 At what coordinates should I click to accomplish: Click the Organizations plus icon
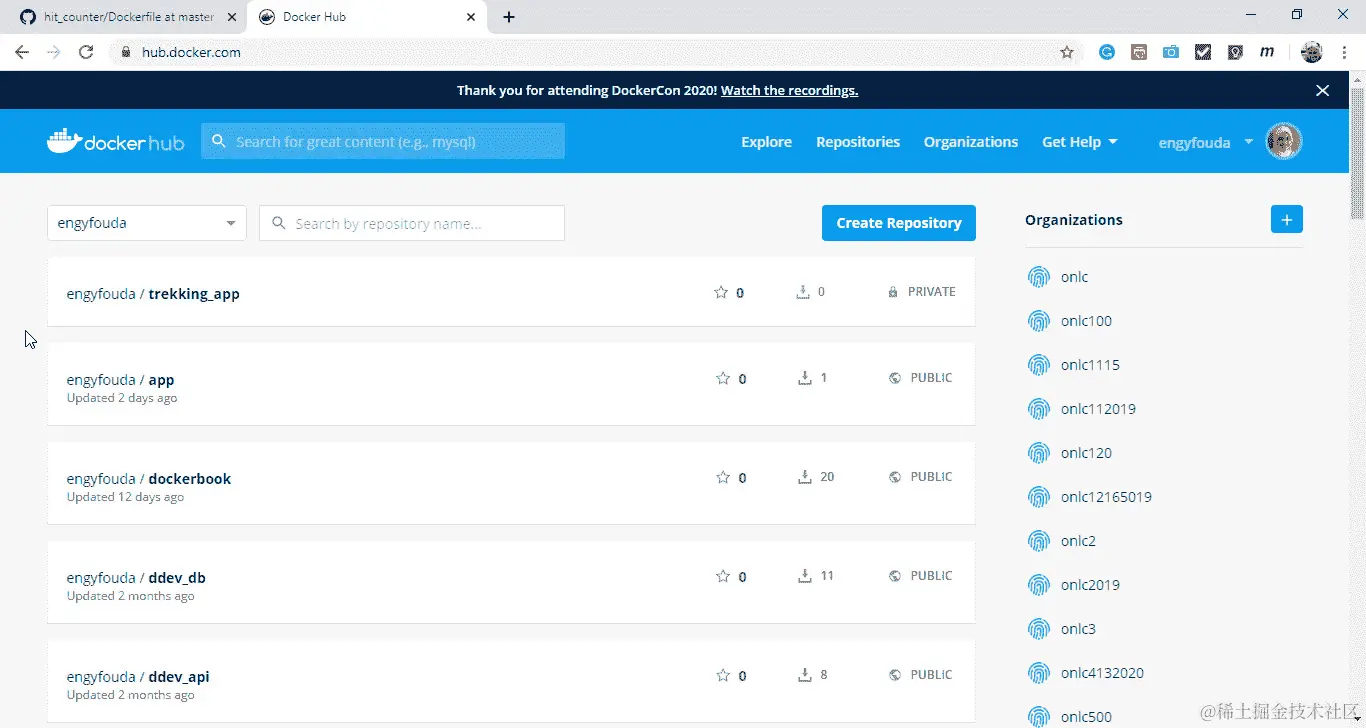1286,218
